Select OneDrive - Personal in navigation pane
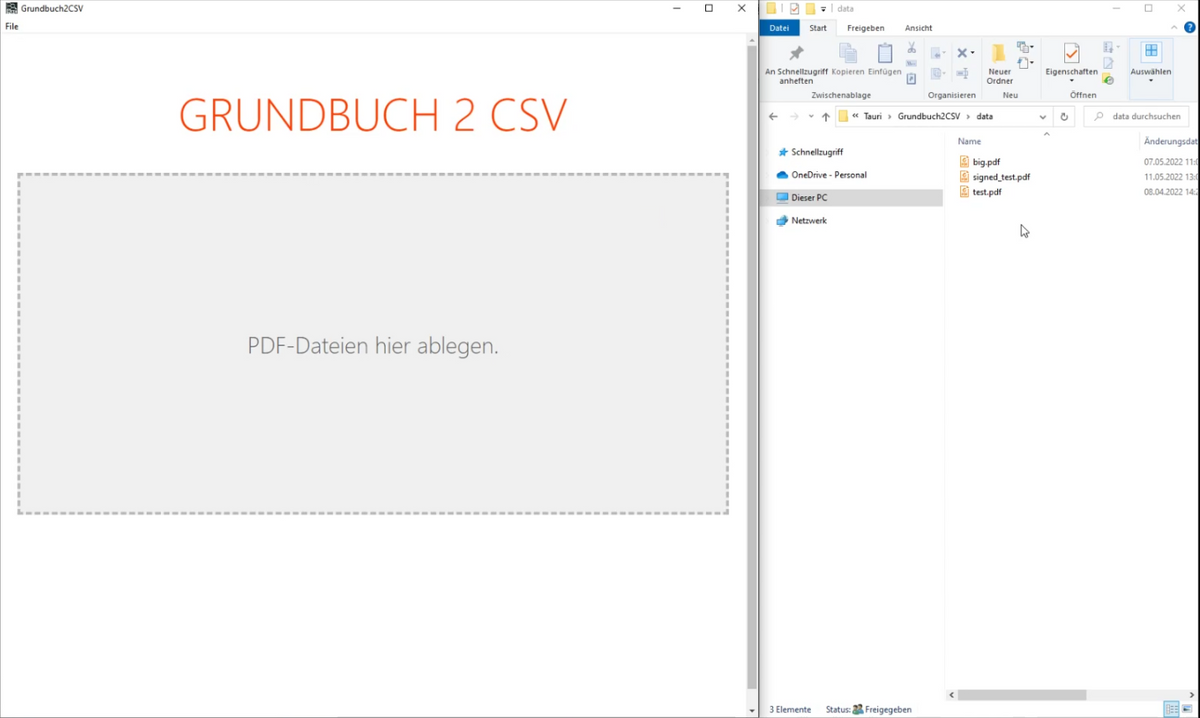The image size is (1200, 718). tap(828, 175)
